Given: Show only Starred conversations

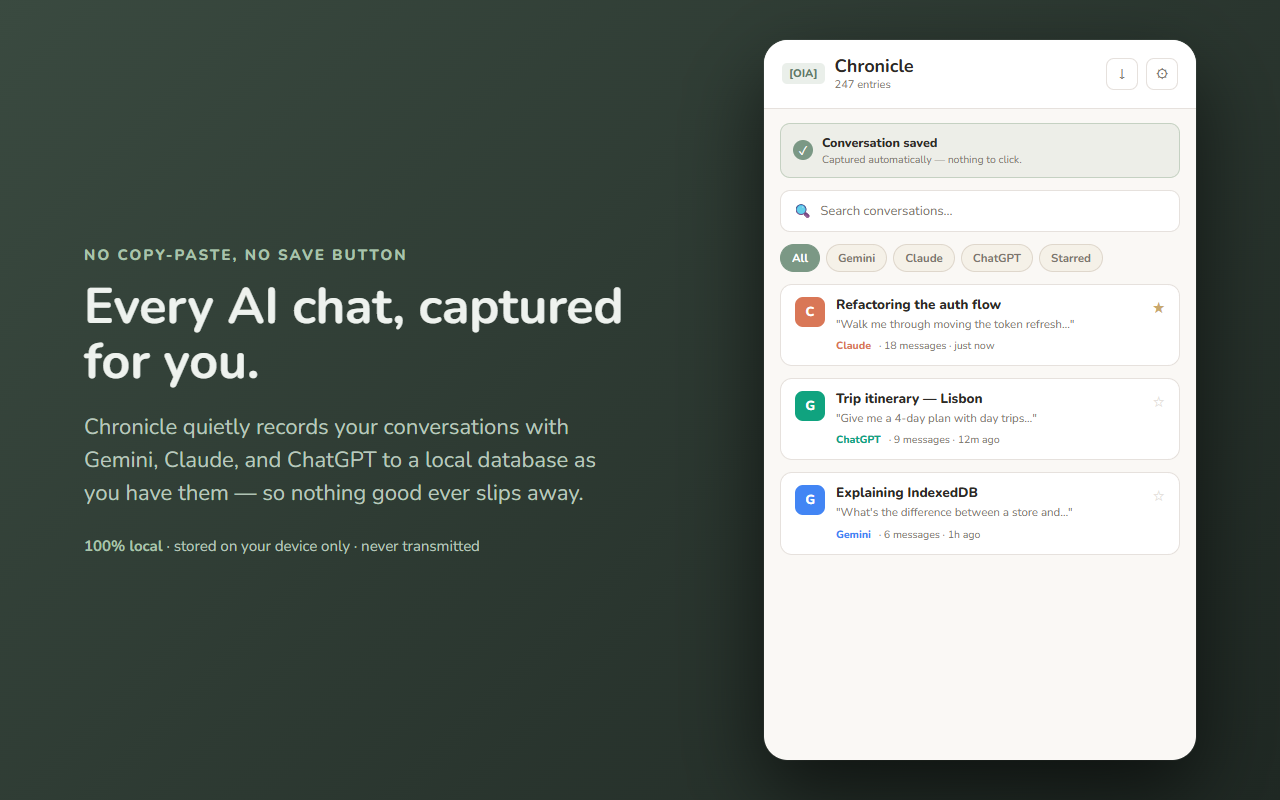Looking at the screenshot, I should 1071,258.
